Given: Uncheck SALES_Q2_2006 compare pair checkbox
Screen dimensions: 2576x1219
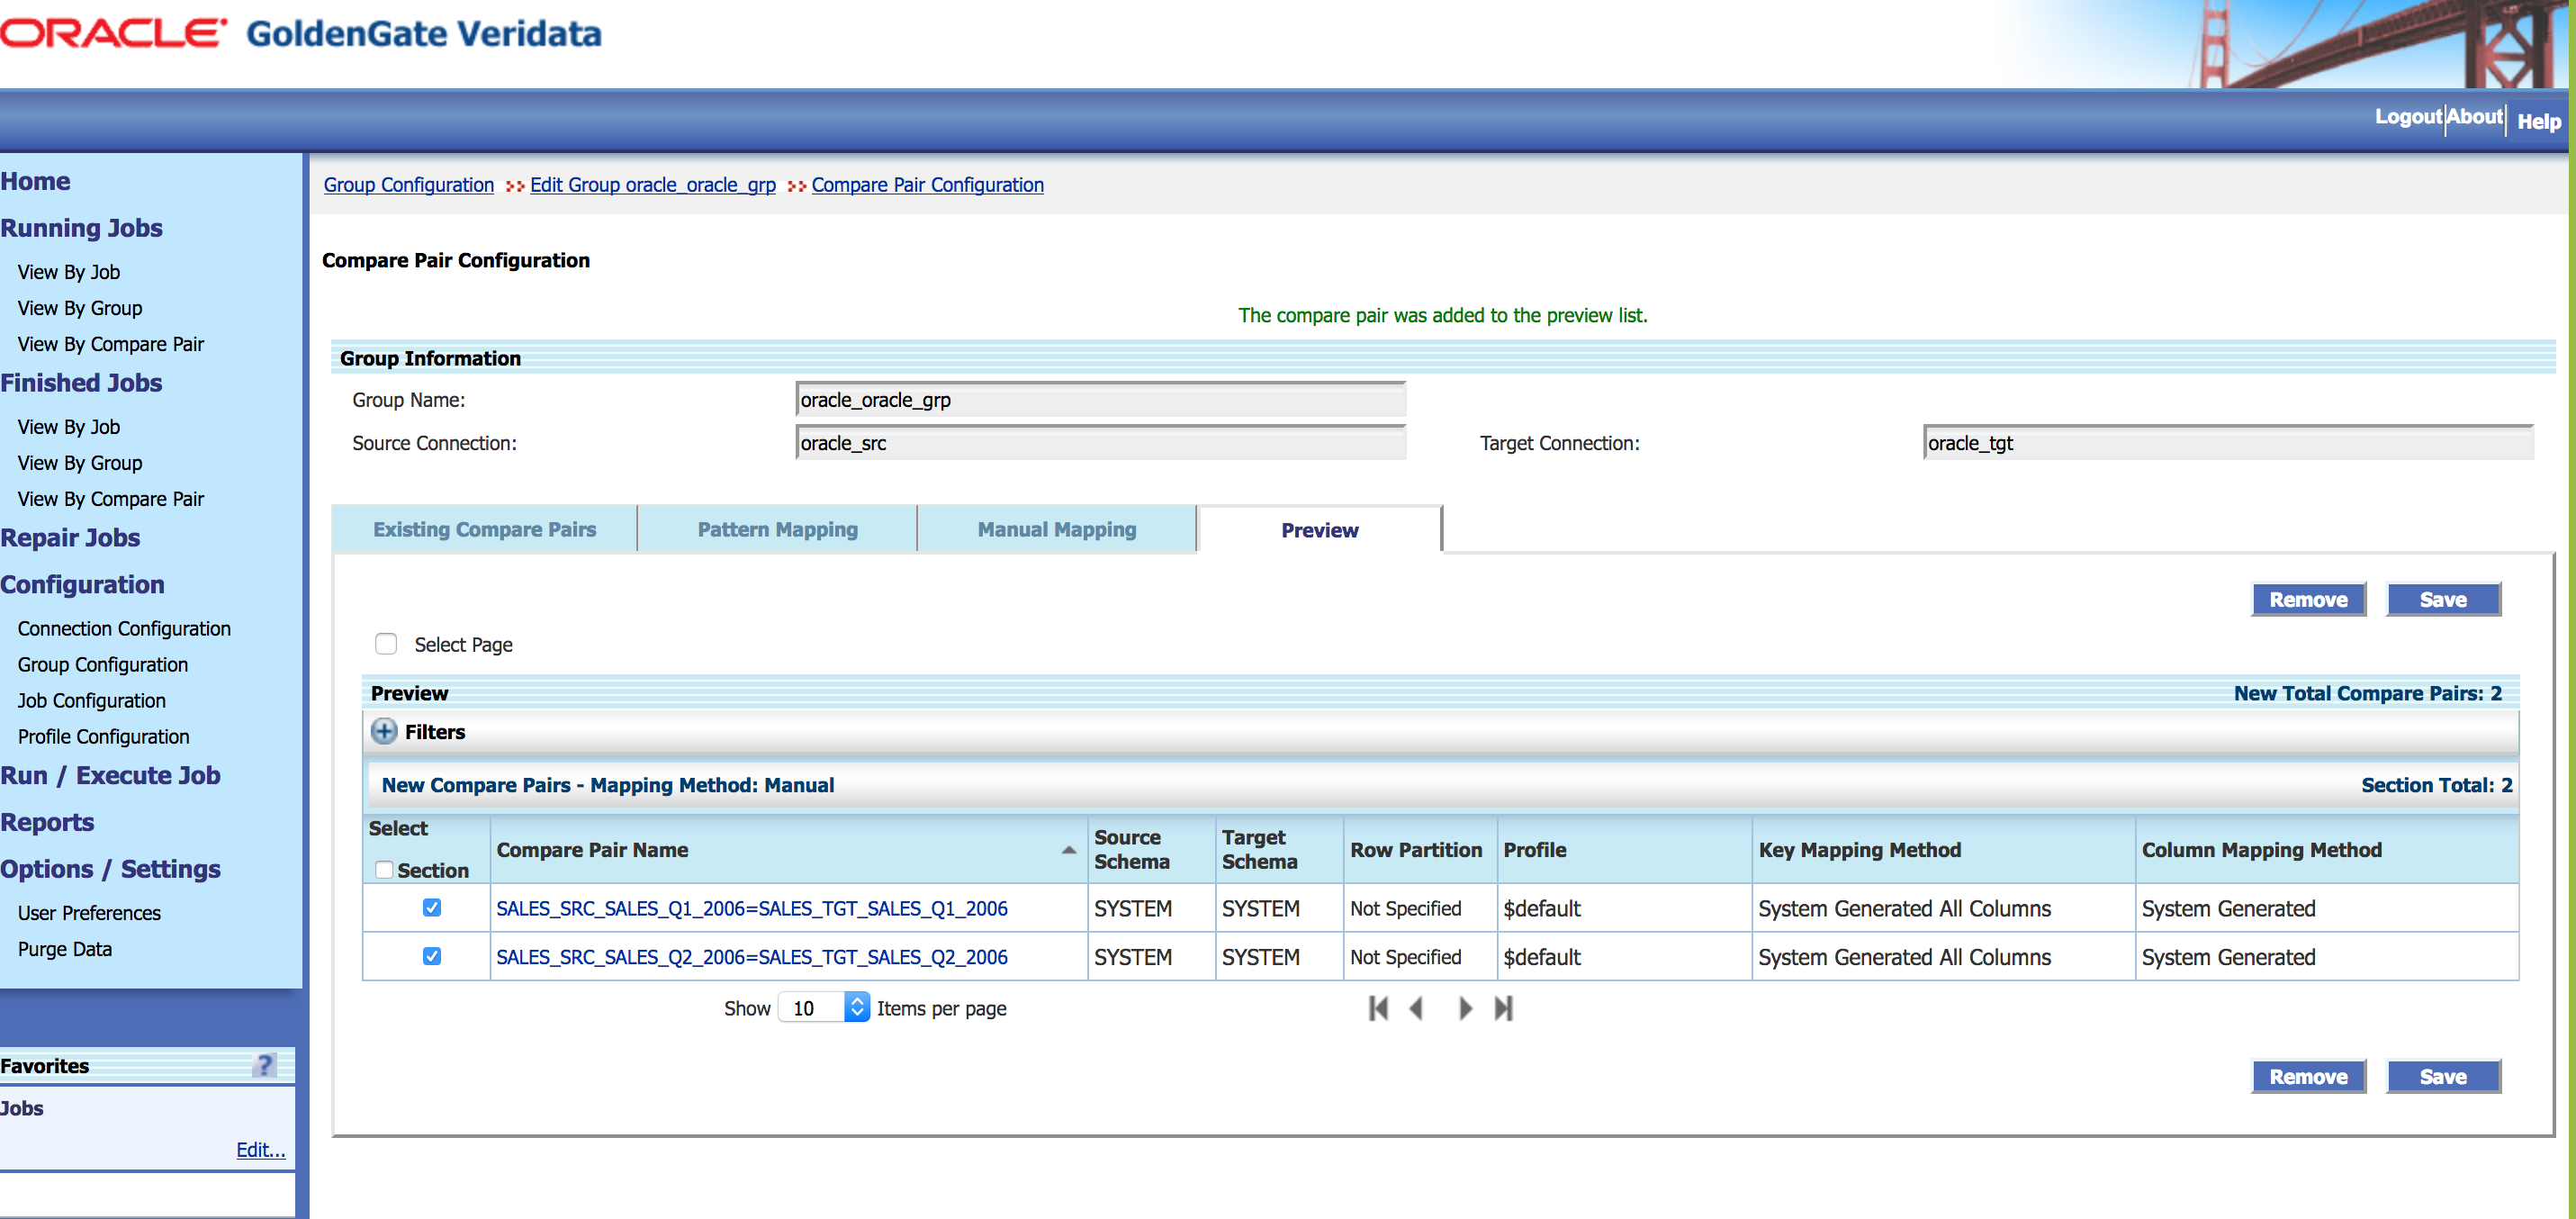Looking at the screenshot, I should pos(432,956).
